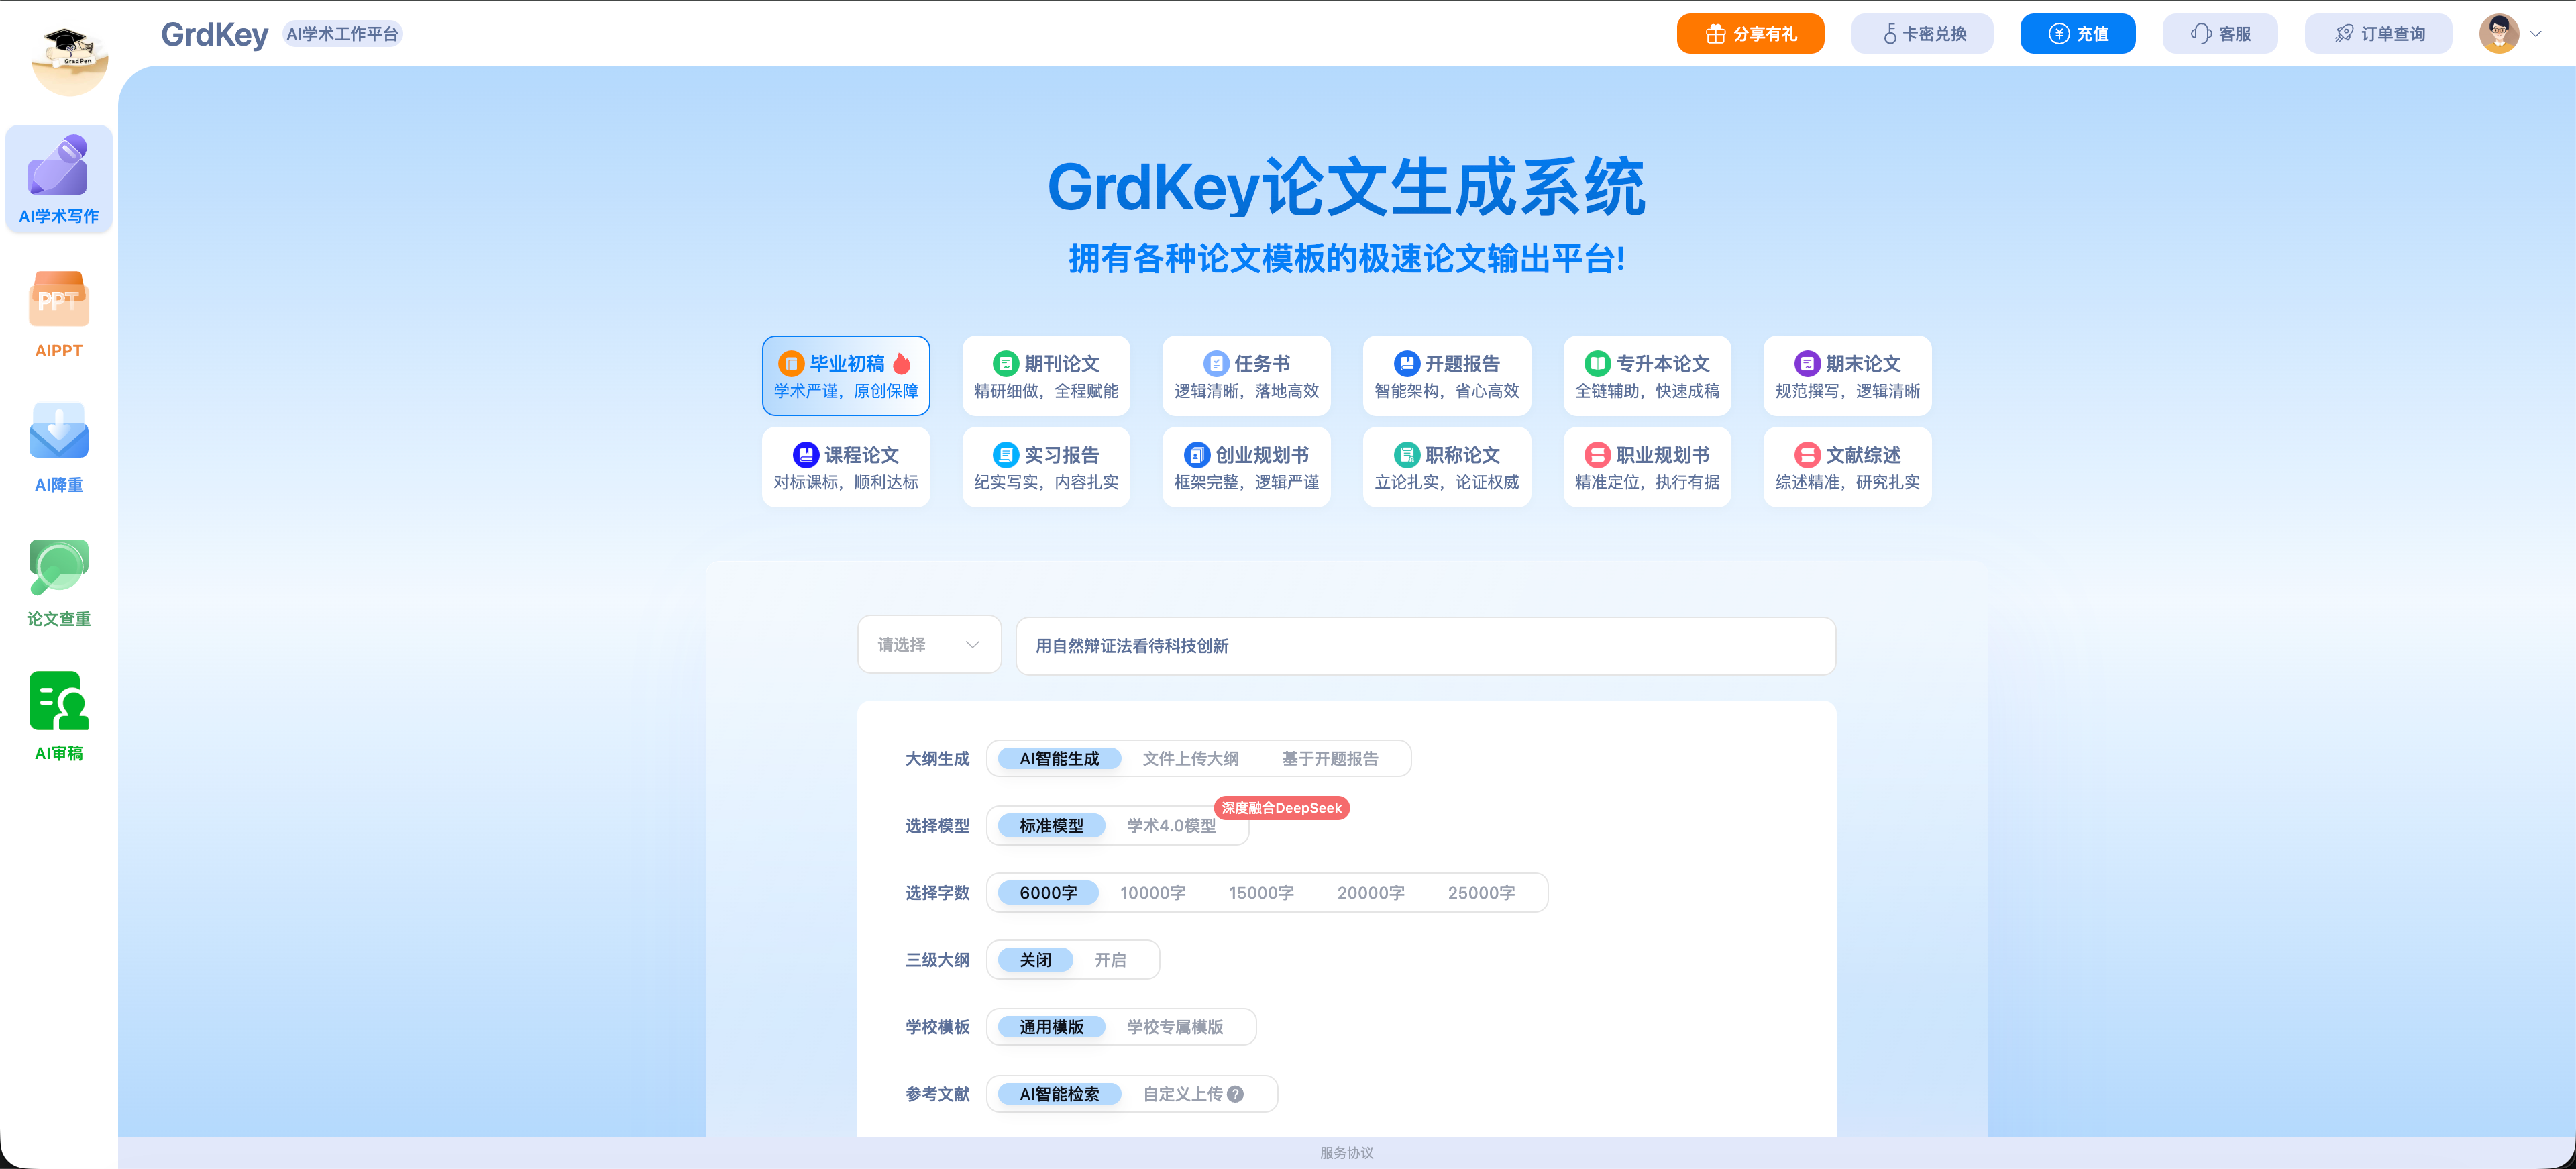Switch to 开题报告 paper type

coord(1446,376)
